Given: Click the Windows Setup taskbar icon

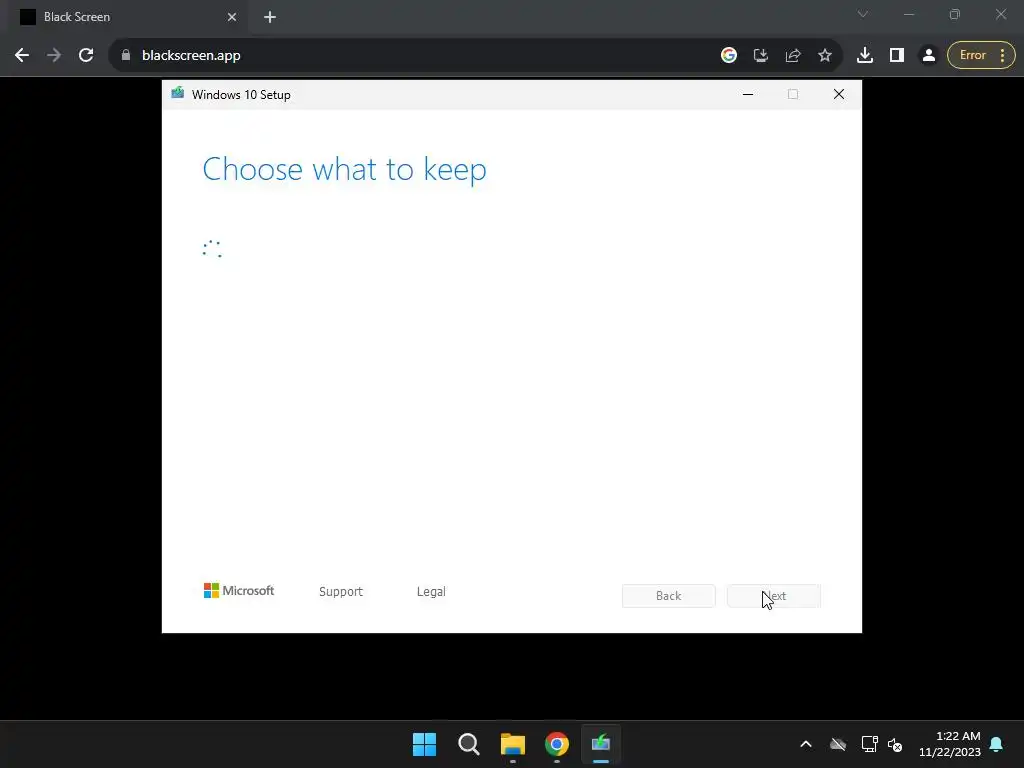Looking at the screenshot, I should (601, 744).
